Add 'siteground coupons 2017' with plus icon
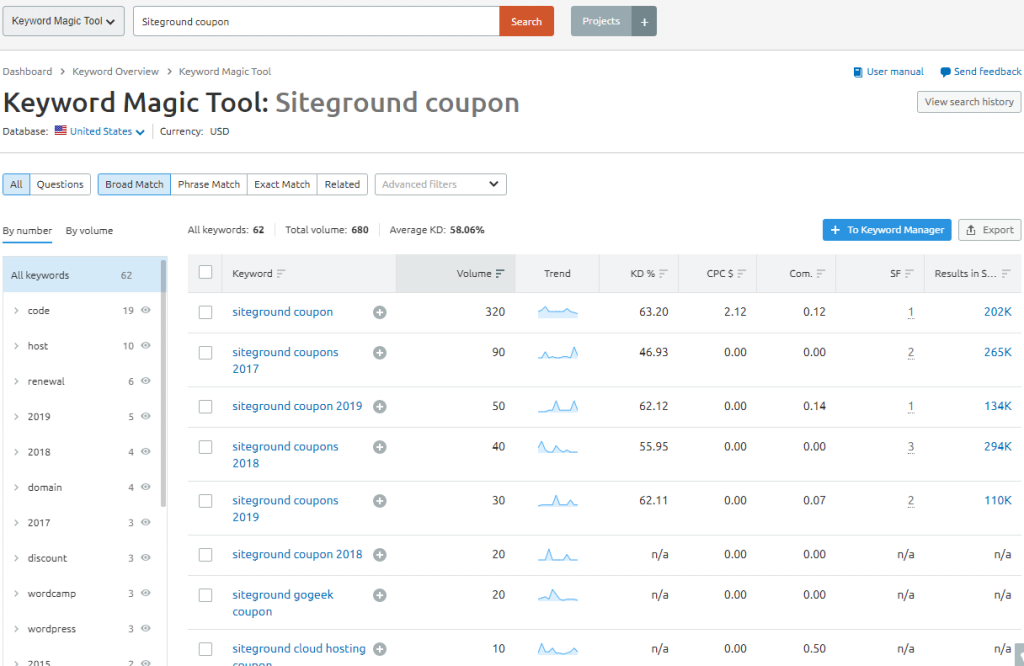Image resolution: width=1024 pixels, height=666 pixels. 379,353
